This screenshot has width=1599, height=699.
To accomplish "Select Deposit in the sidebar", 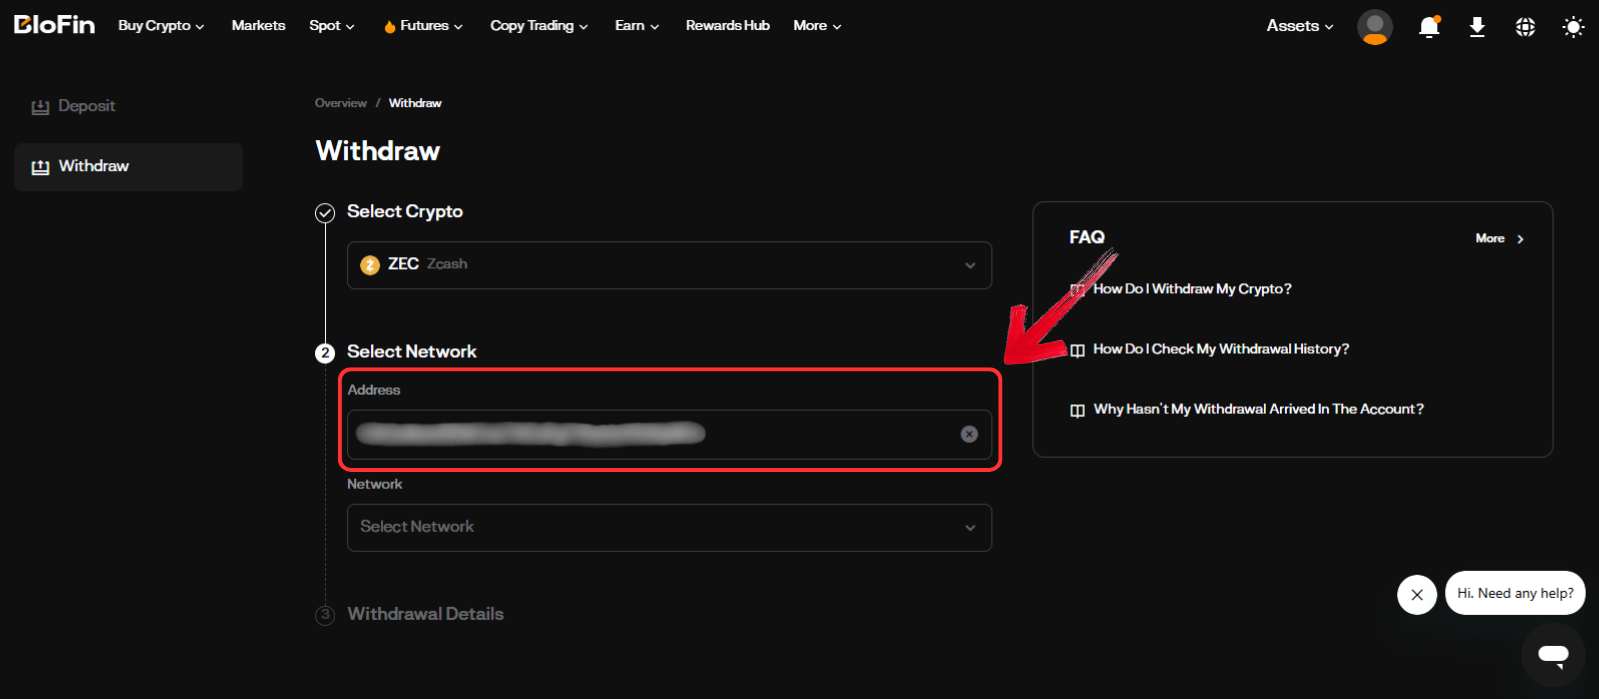I will pyautogui.click(x=86, y=106).
